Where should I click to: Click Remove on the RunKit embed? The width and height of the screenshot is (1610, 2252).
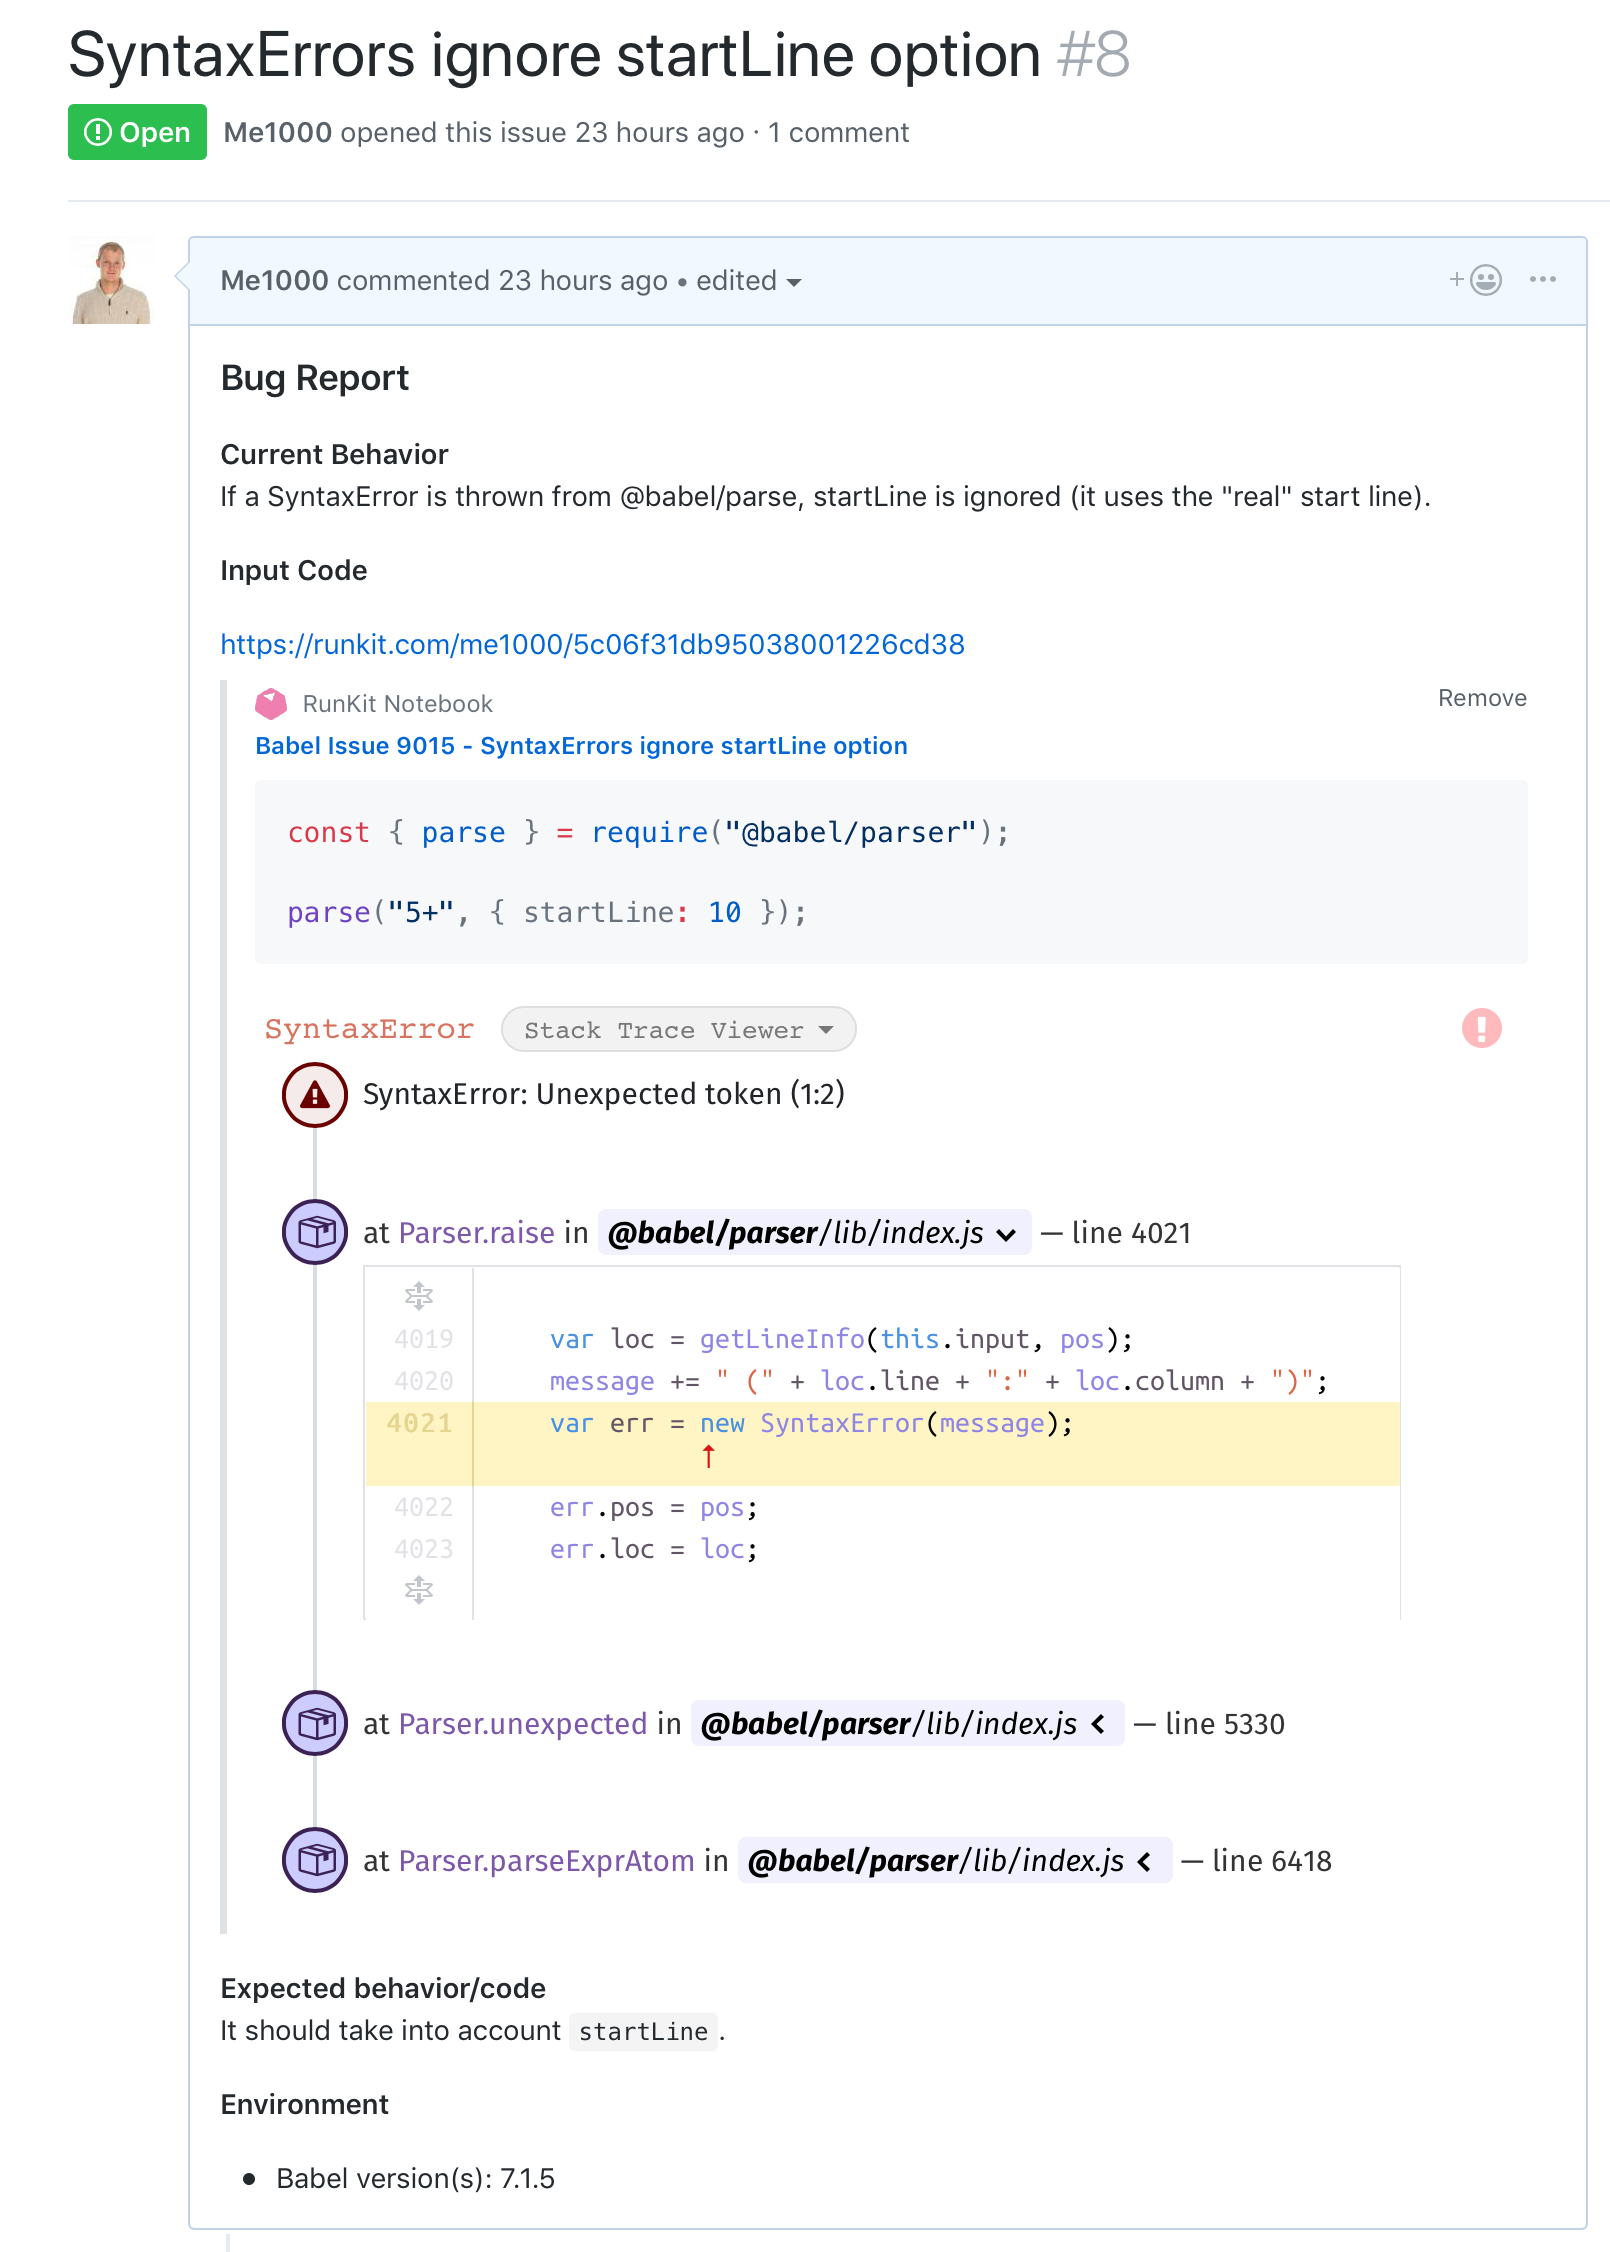1481,698
